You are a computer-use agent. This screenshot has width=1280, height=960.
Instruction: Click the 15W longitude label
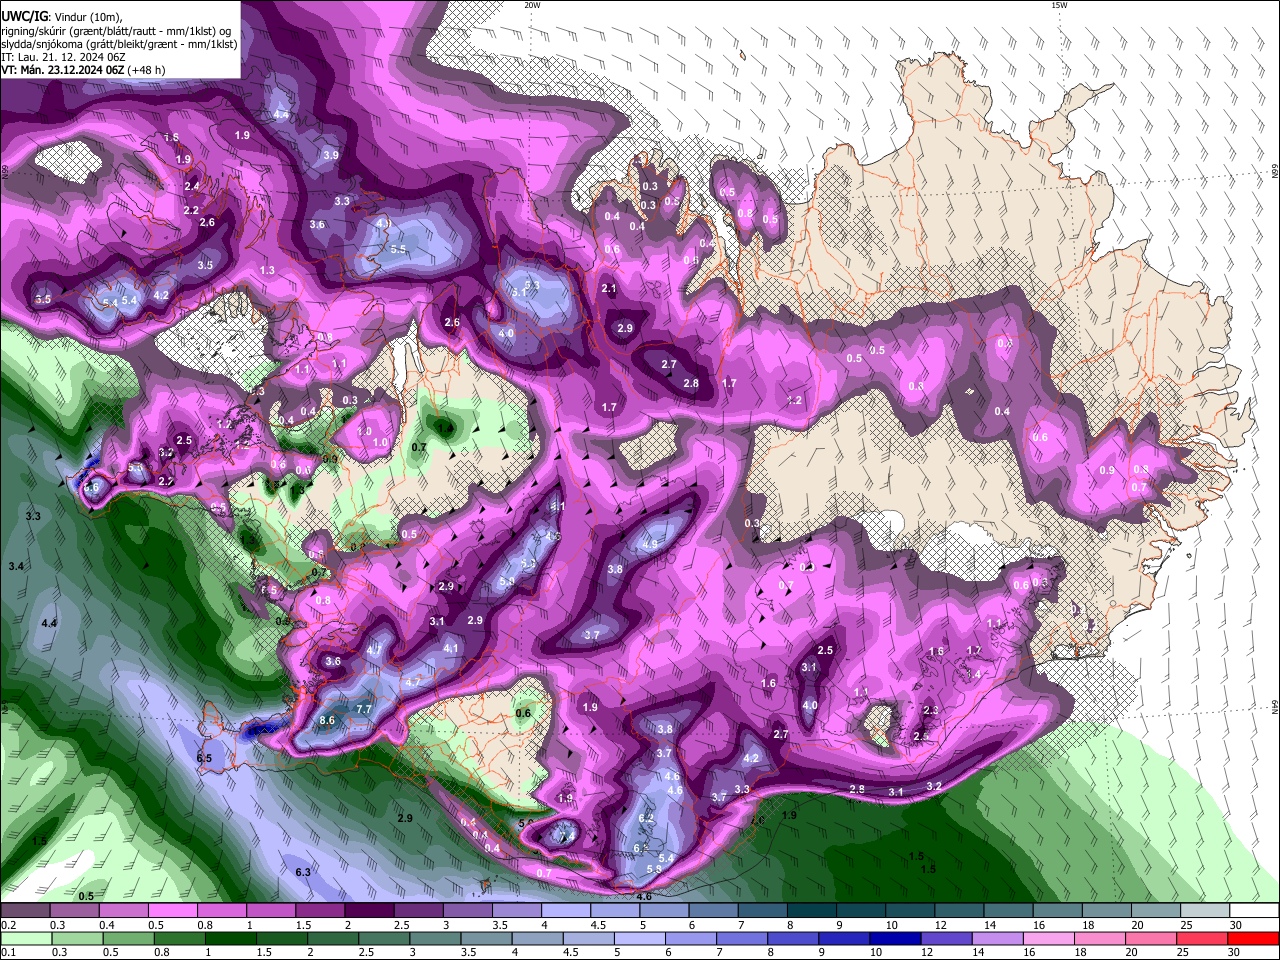coord(1058,5)
